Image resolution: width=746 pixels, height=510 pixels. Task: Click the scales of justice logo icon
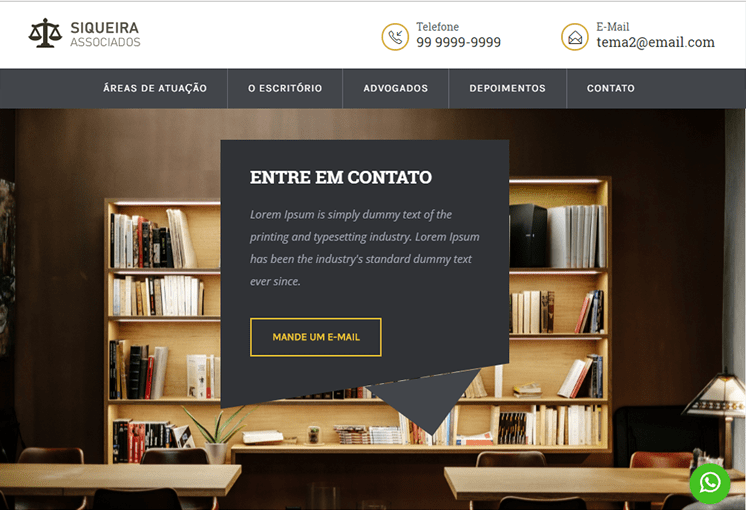tap(45, 33)
